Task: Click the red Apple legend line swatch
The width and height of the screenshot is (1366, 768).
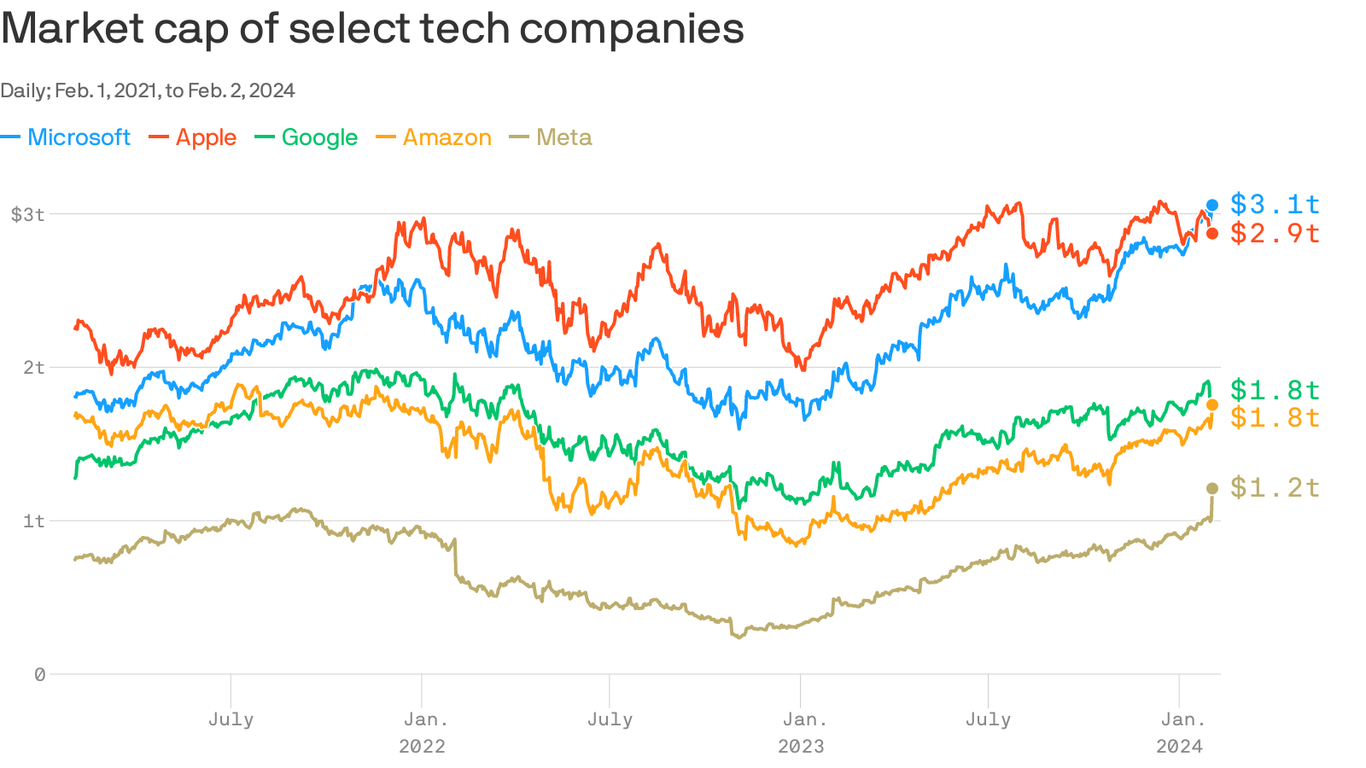Action: [158, 138]
